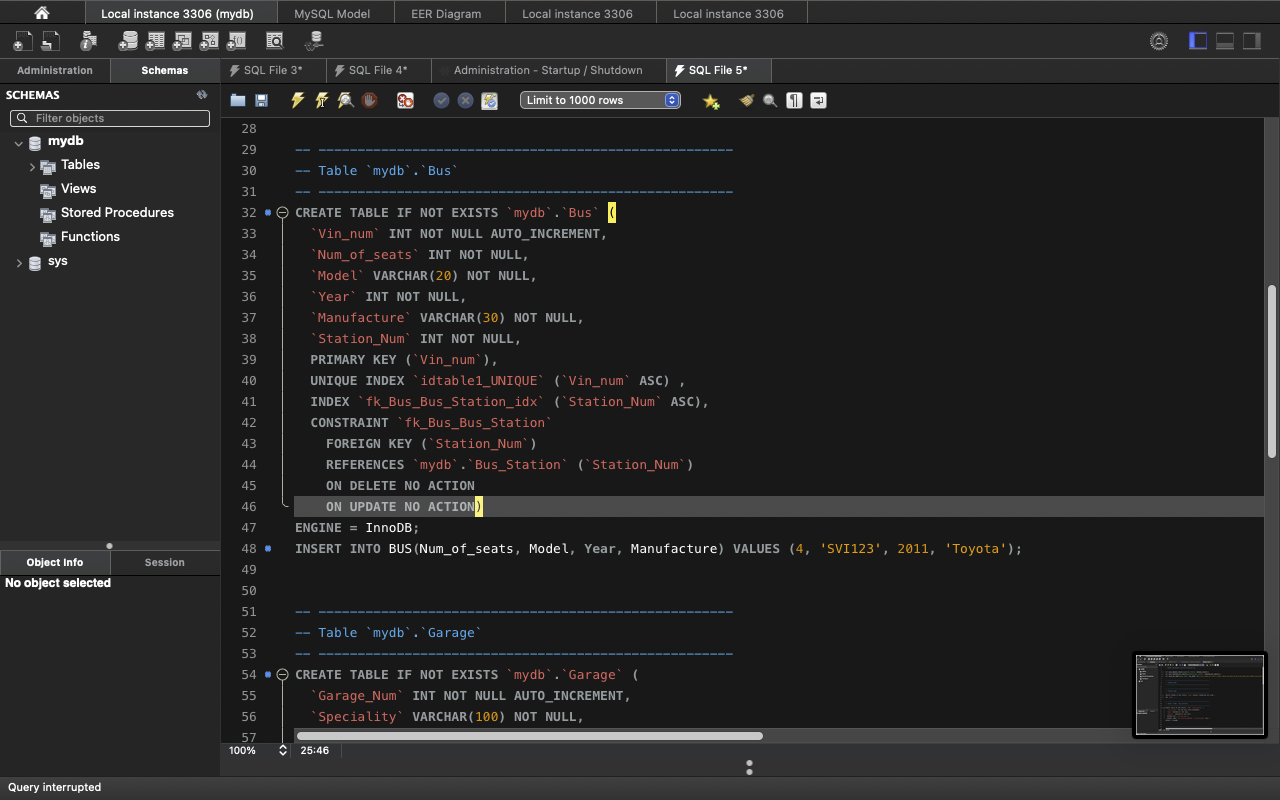Click the Save script floppy disk icon
The image size is (1280, 800).
pyautogui.click(x=262, y=100)
